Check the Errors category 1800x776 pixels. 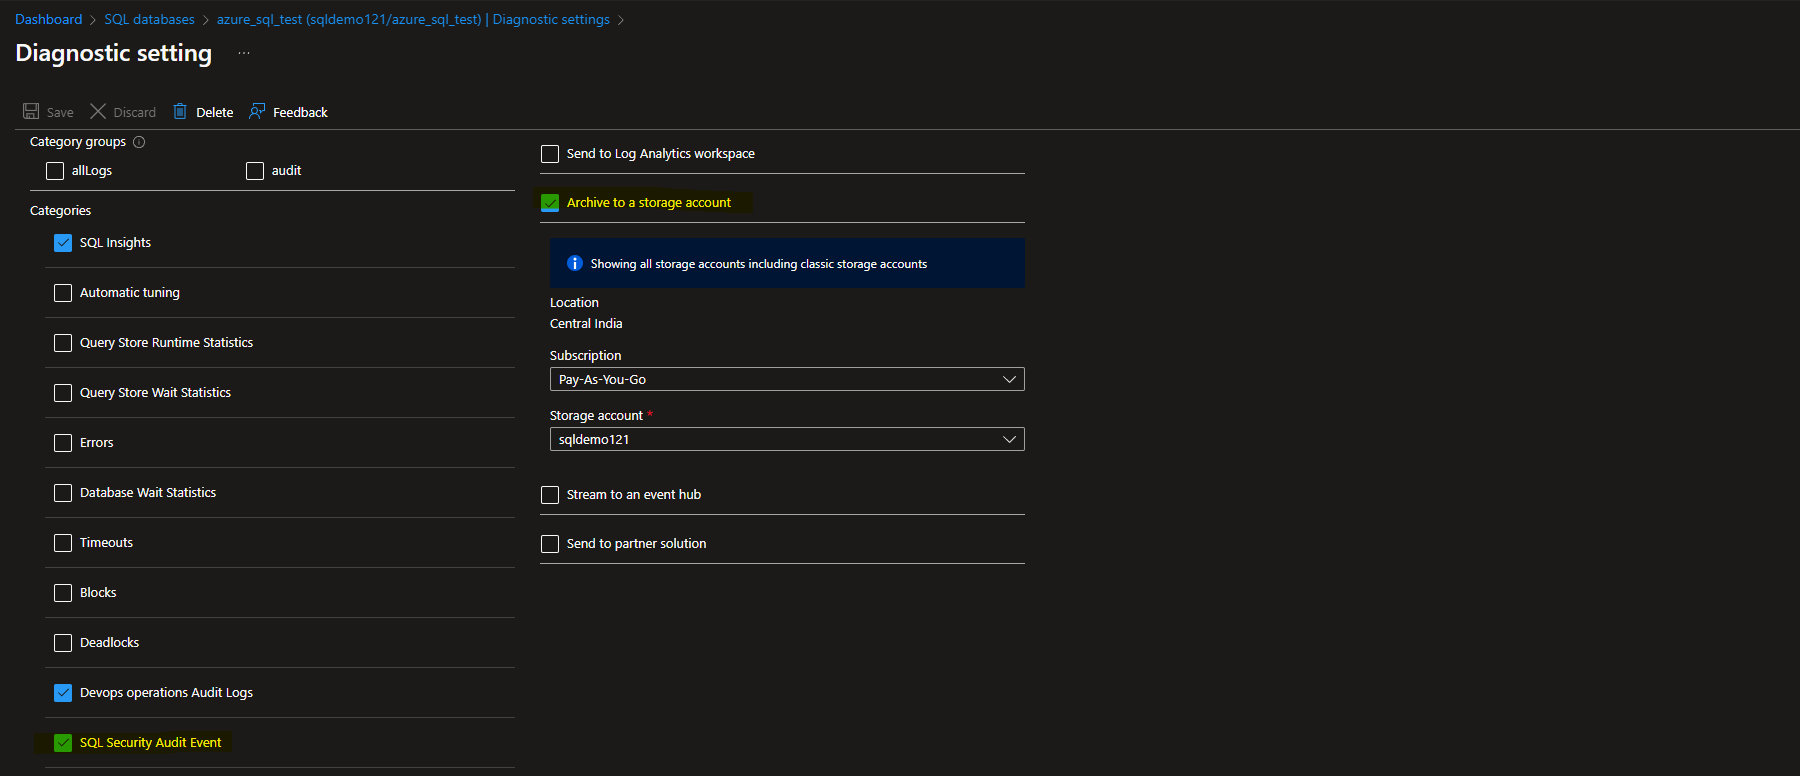63,443
